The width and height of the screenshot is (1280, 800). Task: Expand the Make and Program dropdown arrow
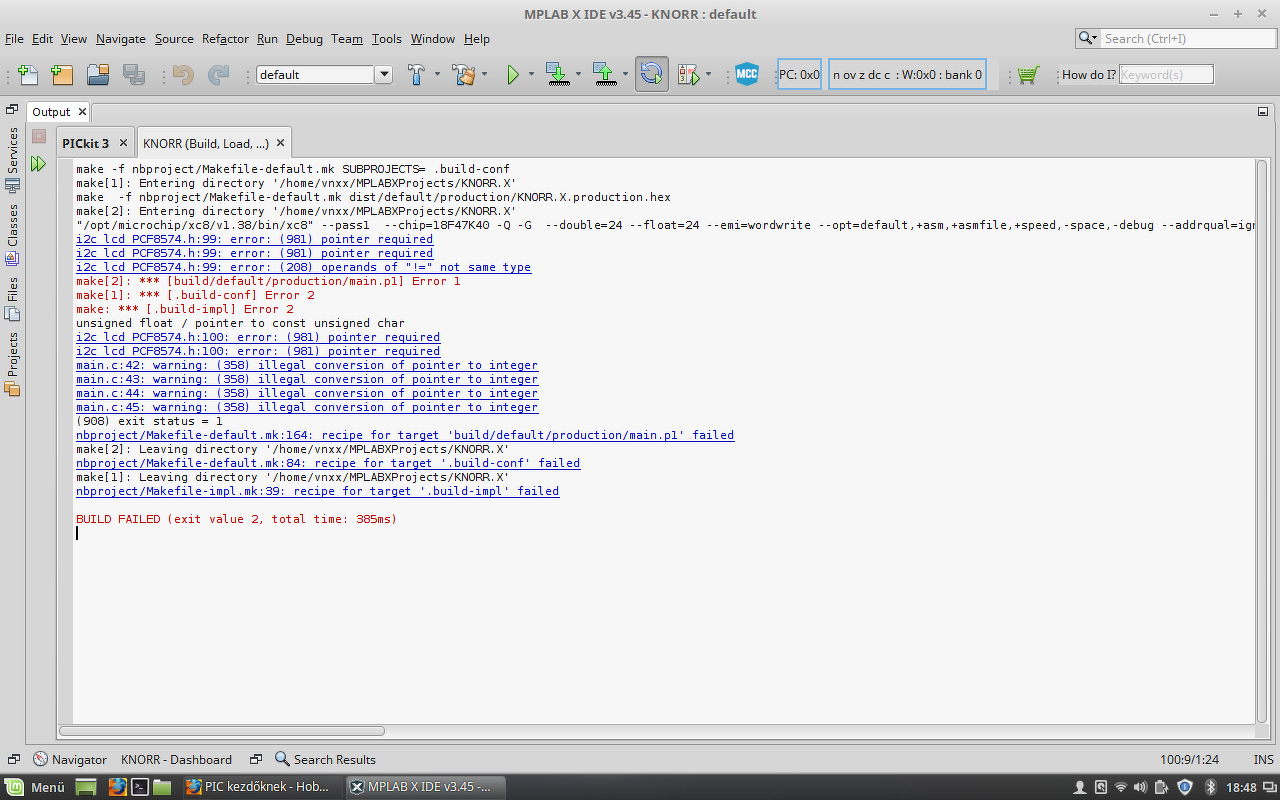click(x=577, y=75)
